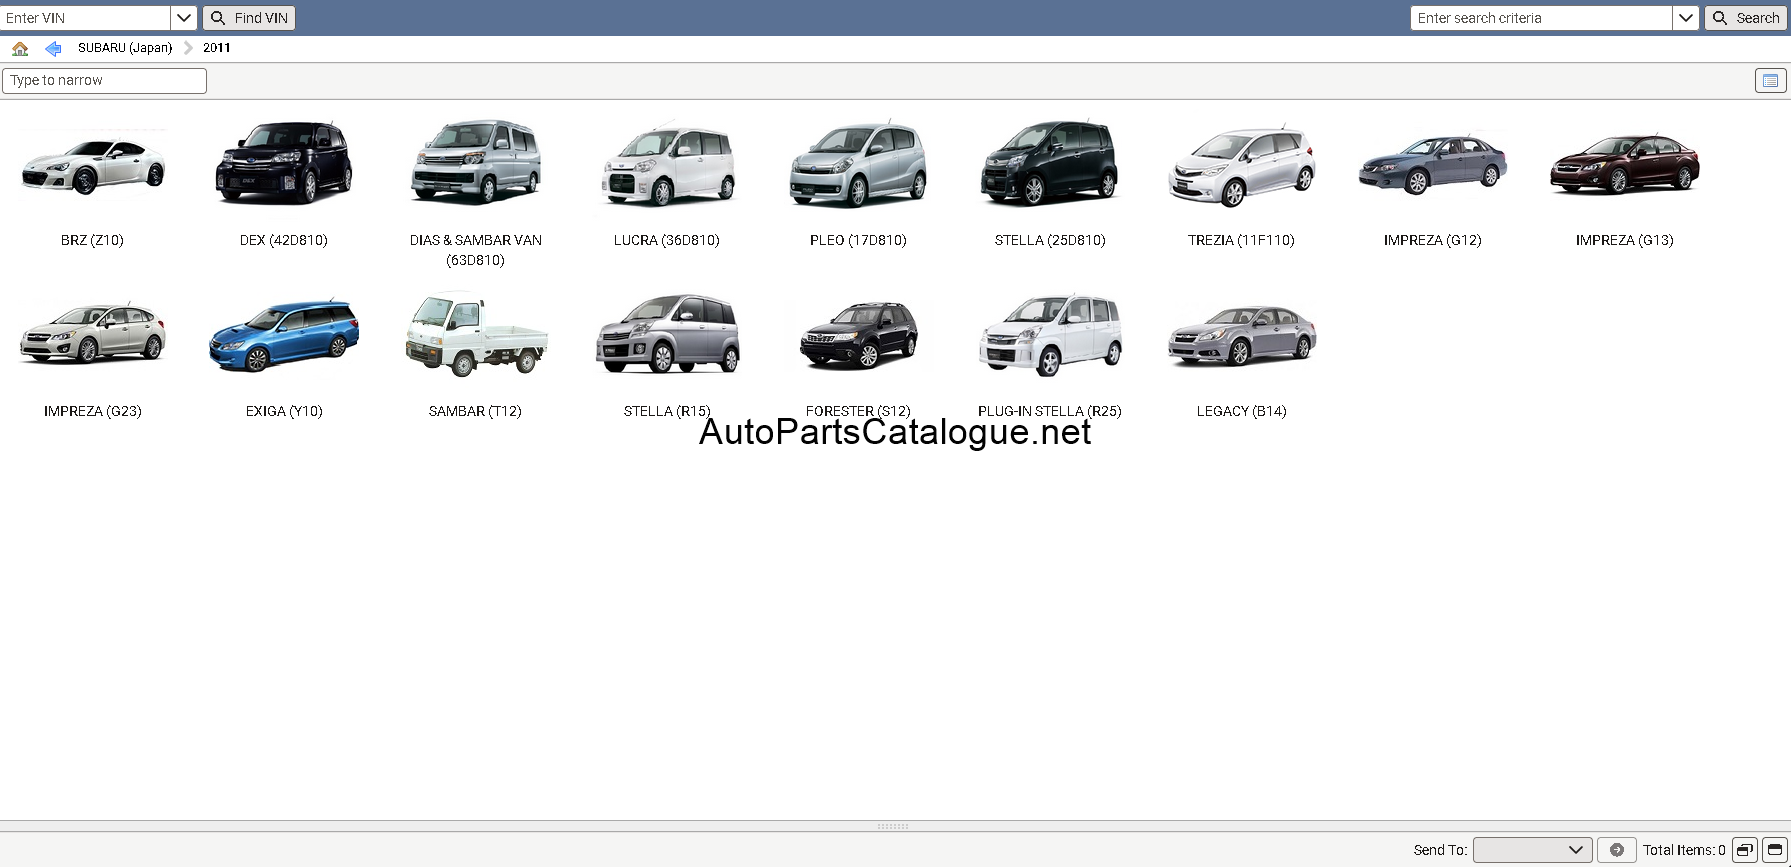Click the Send To go arrow icon
Image resolution: width=1791 pixels, height=867 pixels.
(1616, 850)
